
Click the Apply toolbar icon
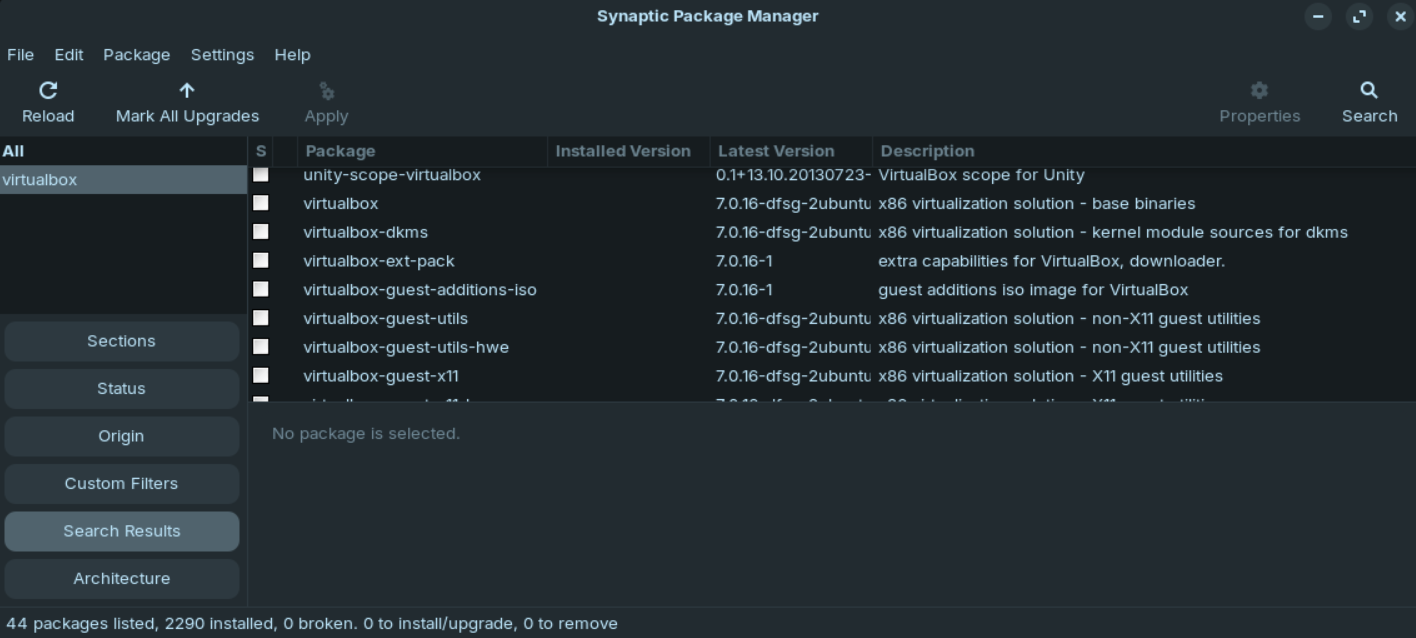coord(326,90)
